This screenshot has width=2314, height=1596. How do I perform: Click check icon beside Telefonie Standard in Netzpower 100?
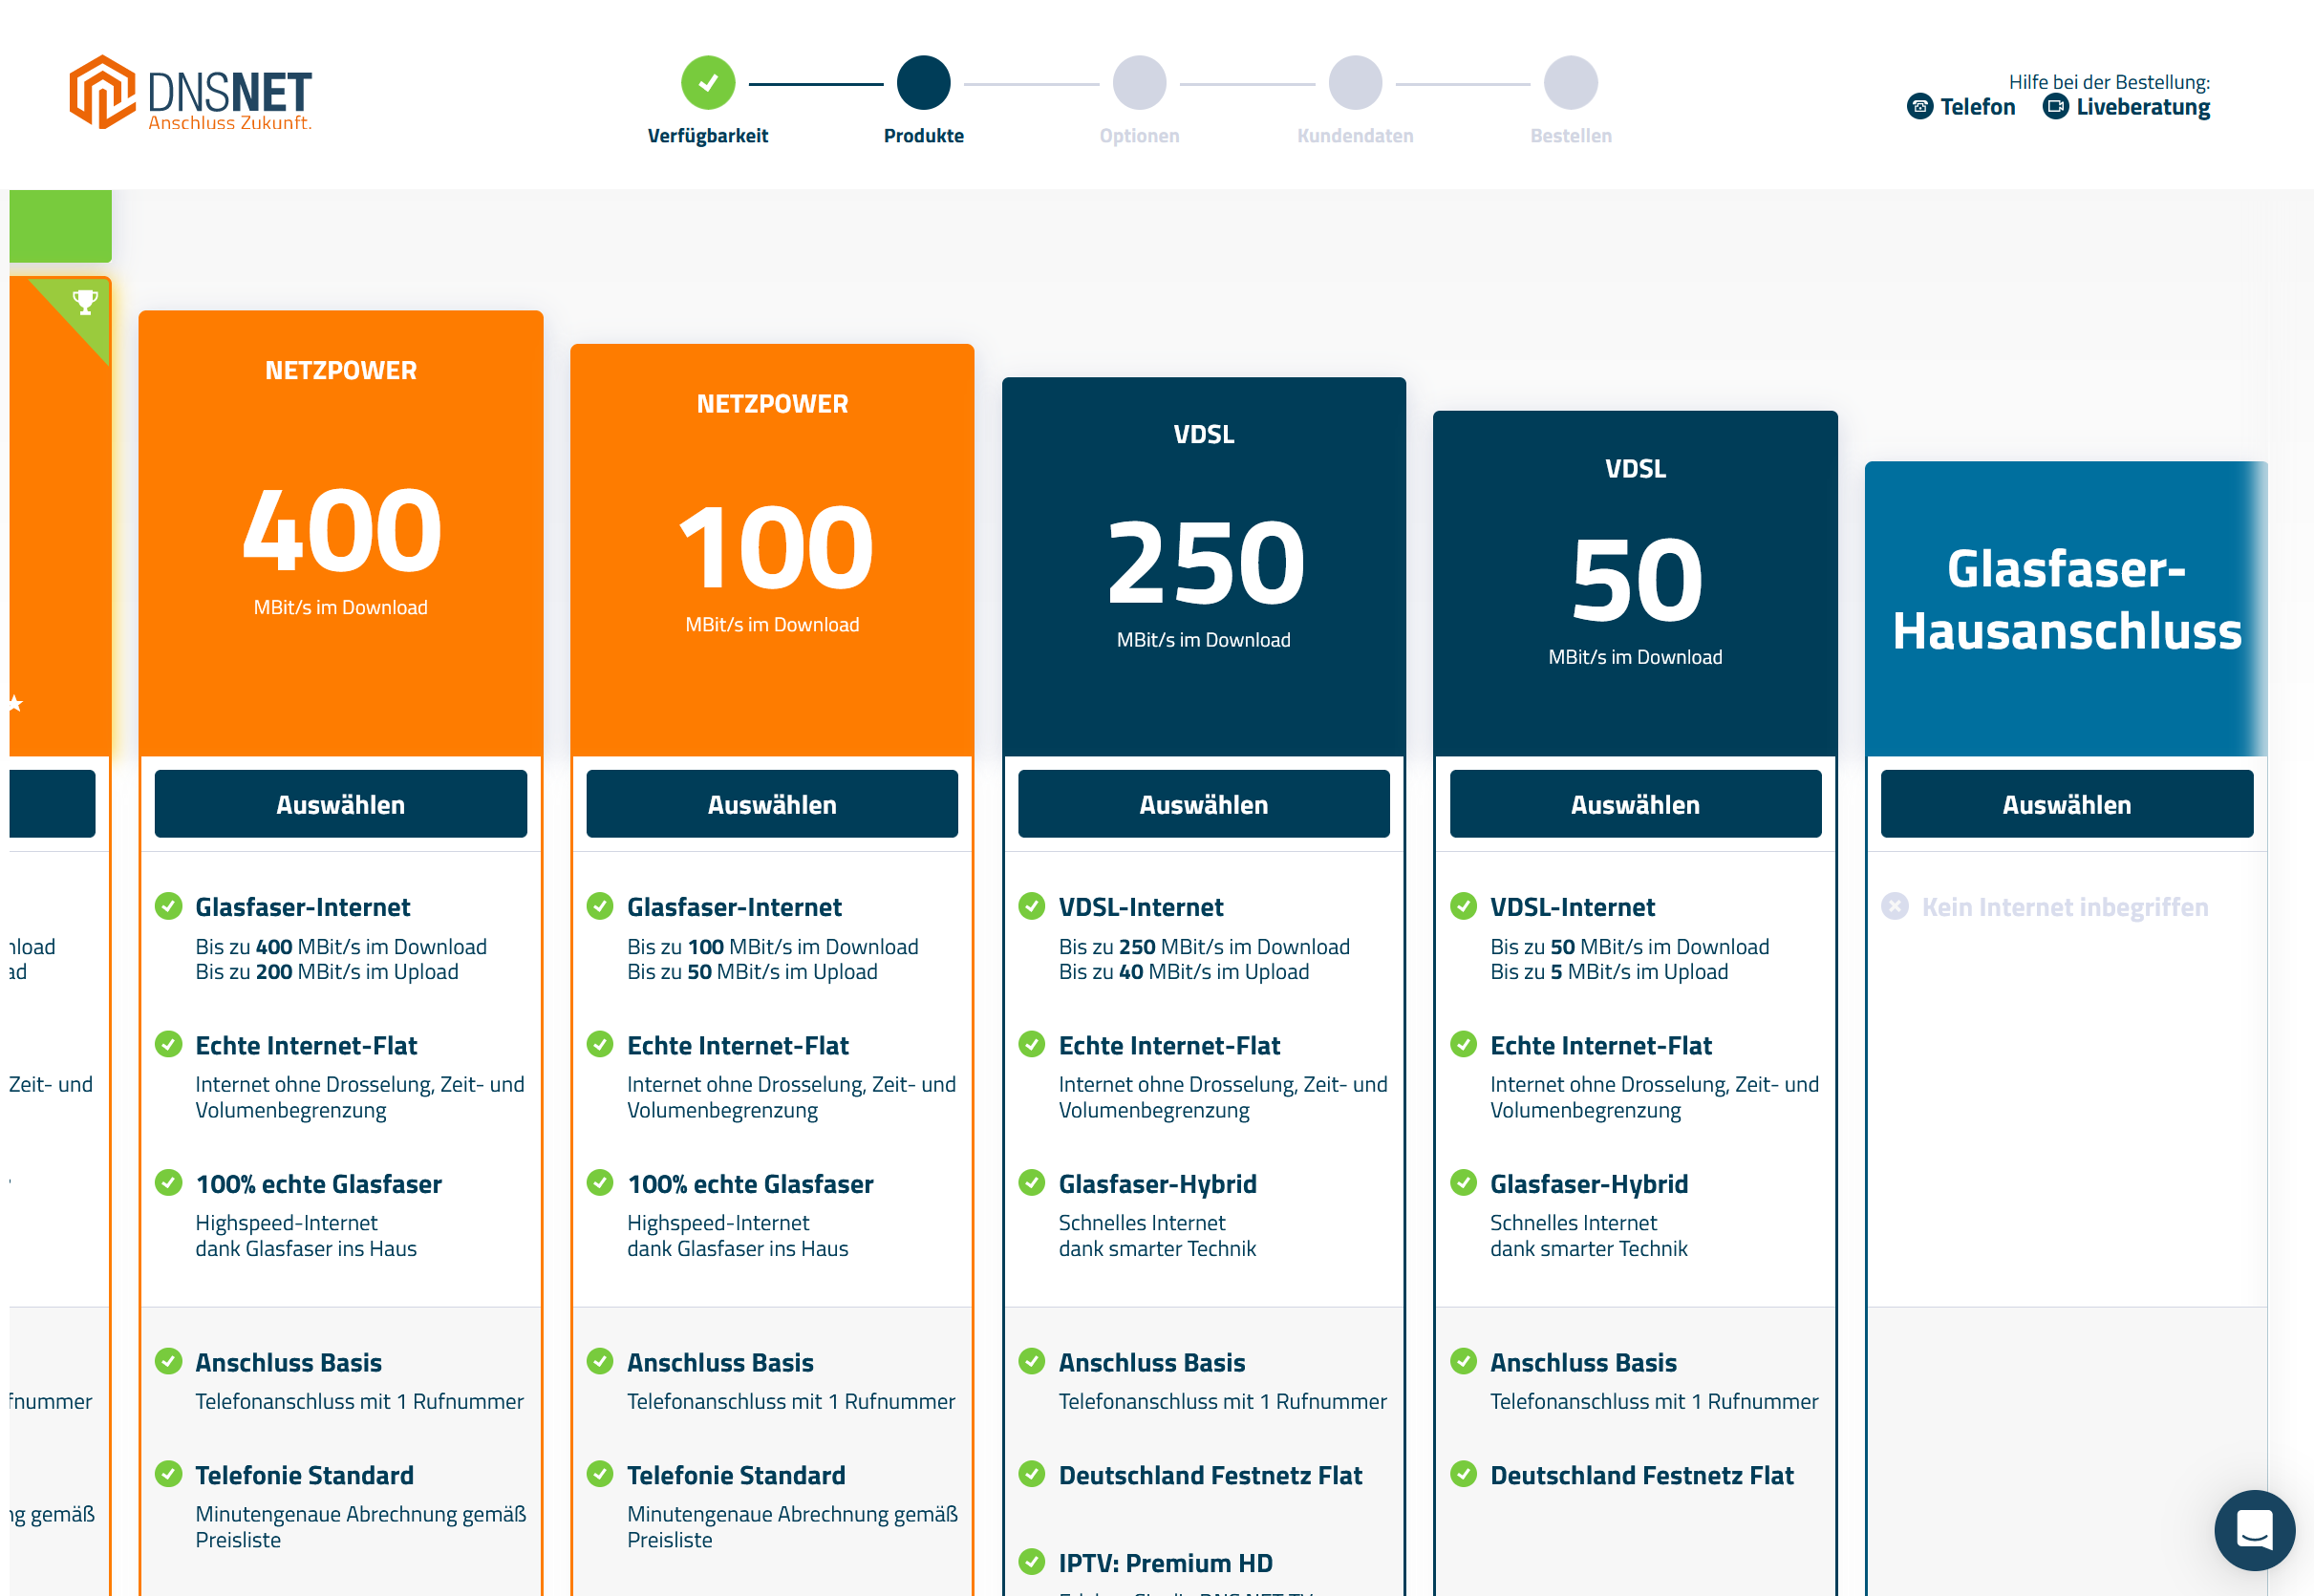[x=600, y=1474]
